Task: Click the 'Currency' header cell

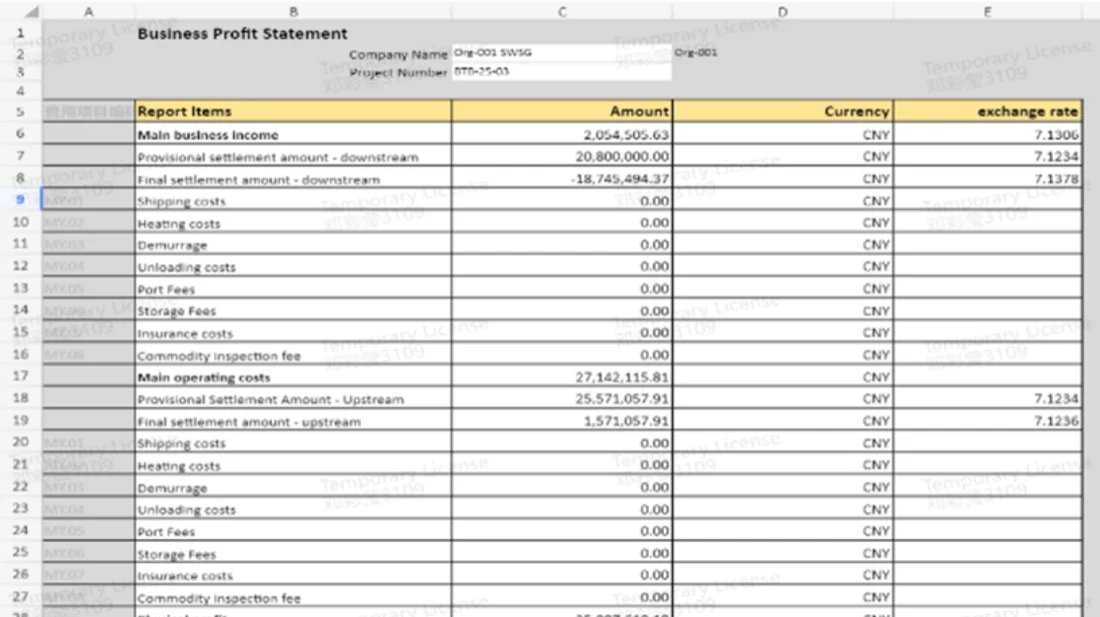Action: click(x=783, y=111)
